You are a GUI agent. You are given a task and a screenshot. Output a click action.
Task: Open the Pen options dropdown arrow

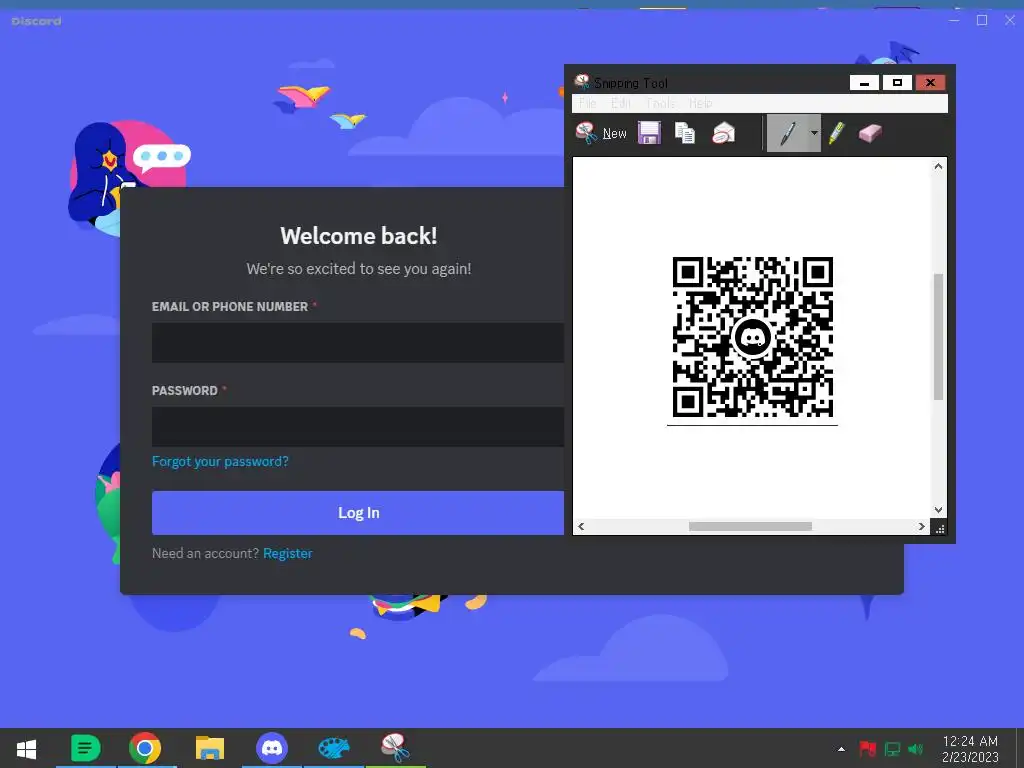tap(814, 133)
